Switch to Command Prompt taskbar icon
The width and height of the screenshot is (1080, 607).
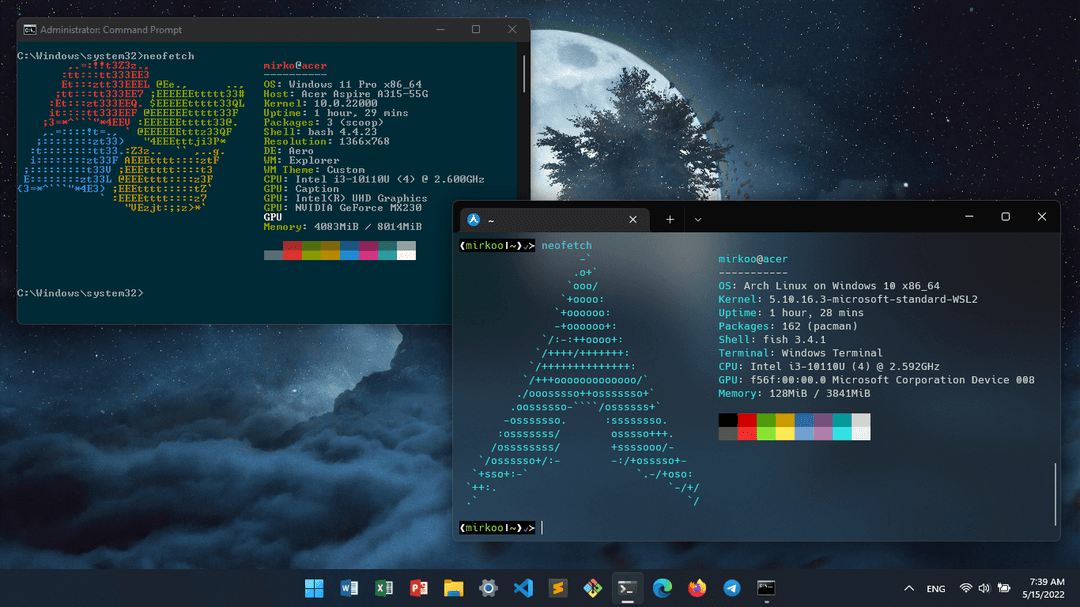click(766, 588)
